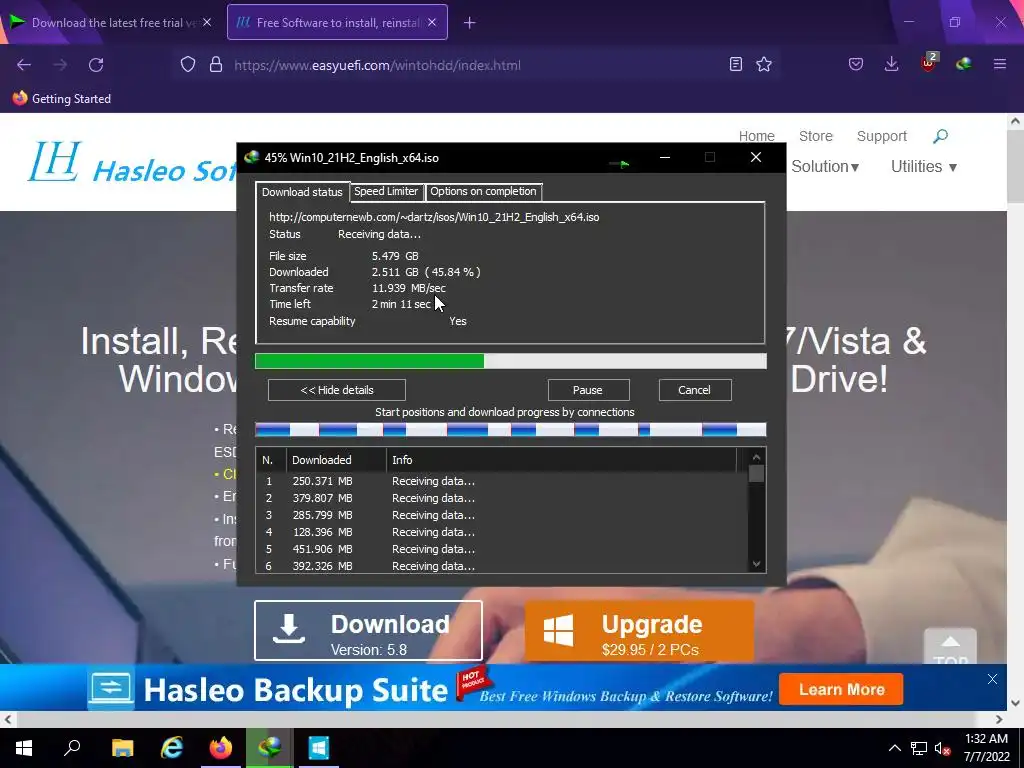Launch Internet Explorer from taskbar
The width and height of the screenshot is (1024, 768).
tap(171, 748)
